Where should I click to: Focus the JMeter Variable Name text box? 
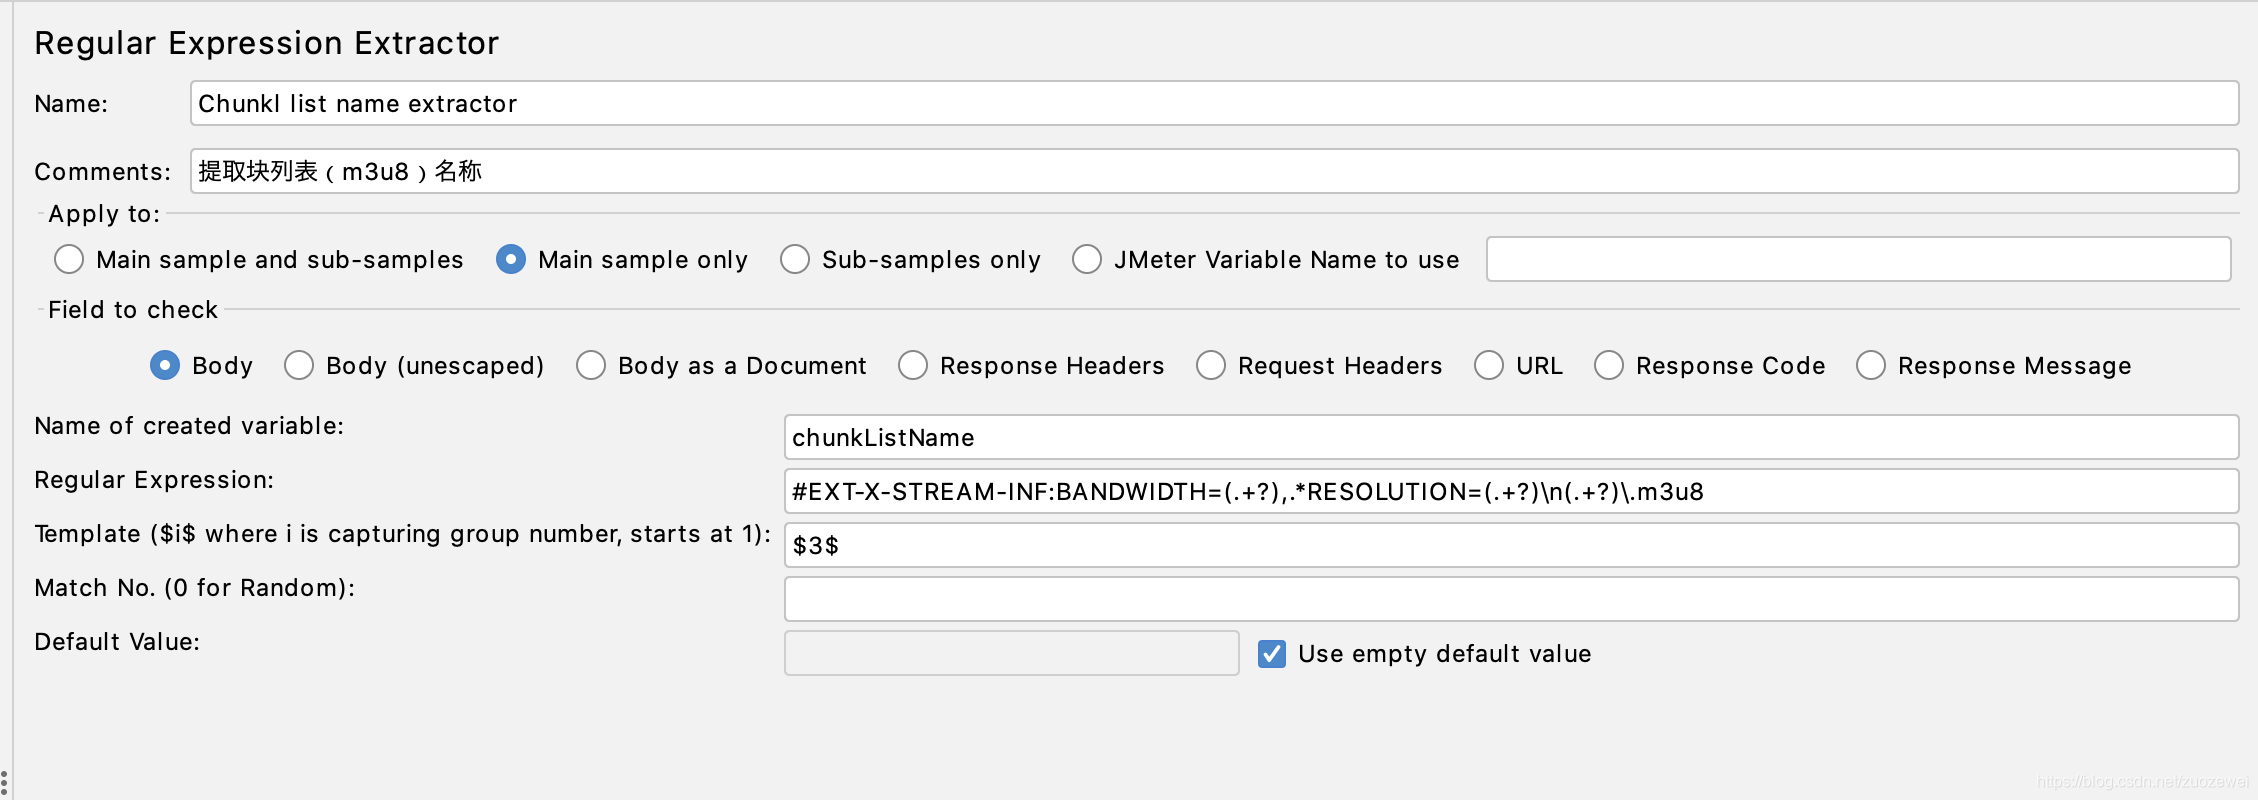[x=1858, y=259]
